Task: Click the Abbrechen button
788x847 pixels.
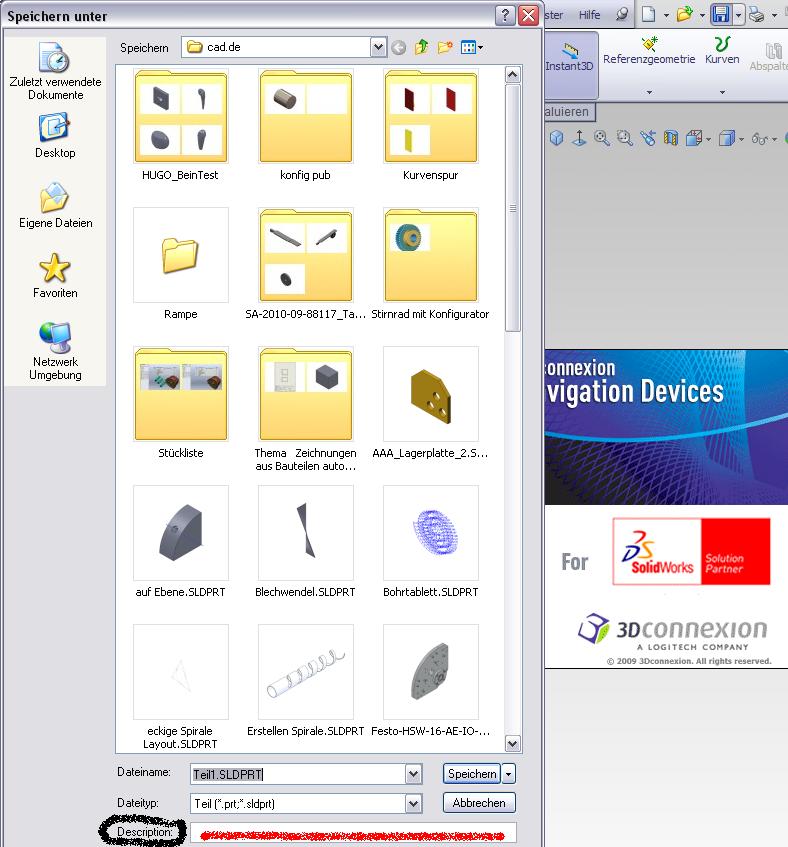Action: pos(479,803)
